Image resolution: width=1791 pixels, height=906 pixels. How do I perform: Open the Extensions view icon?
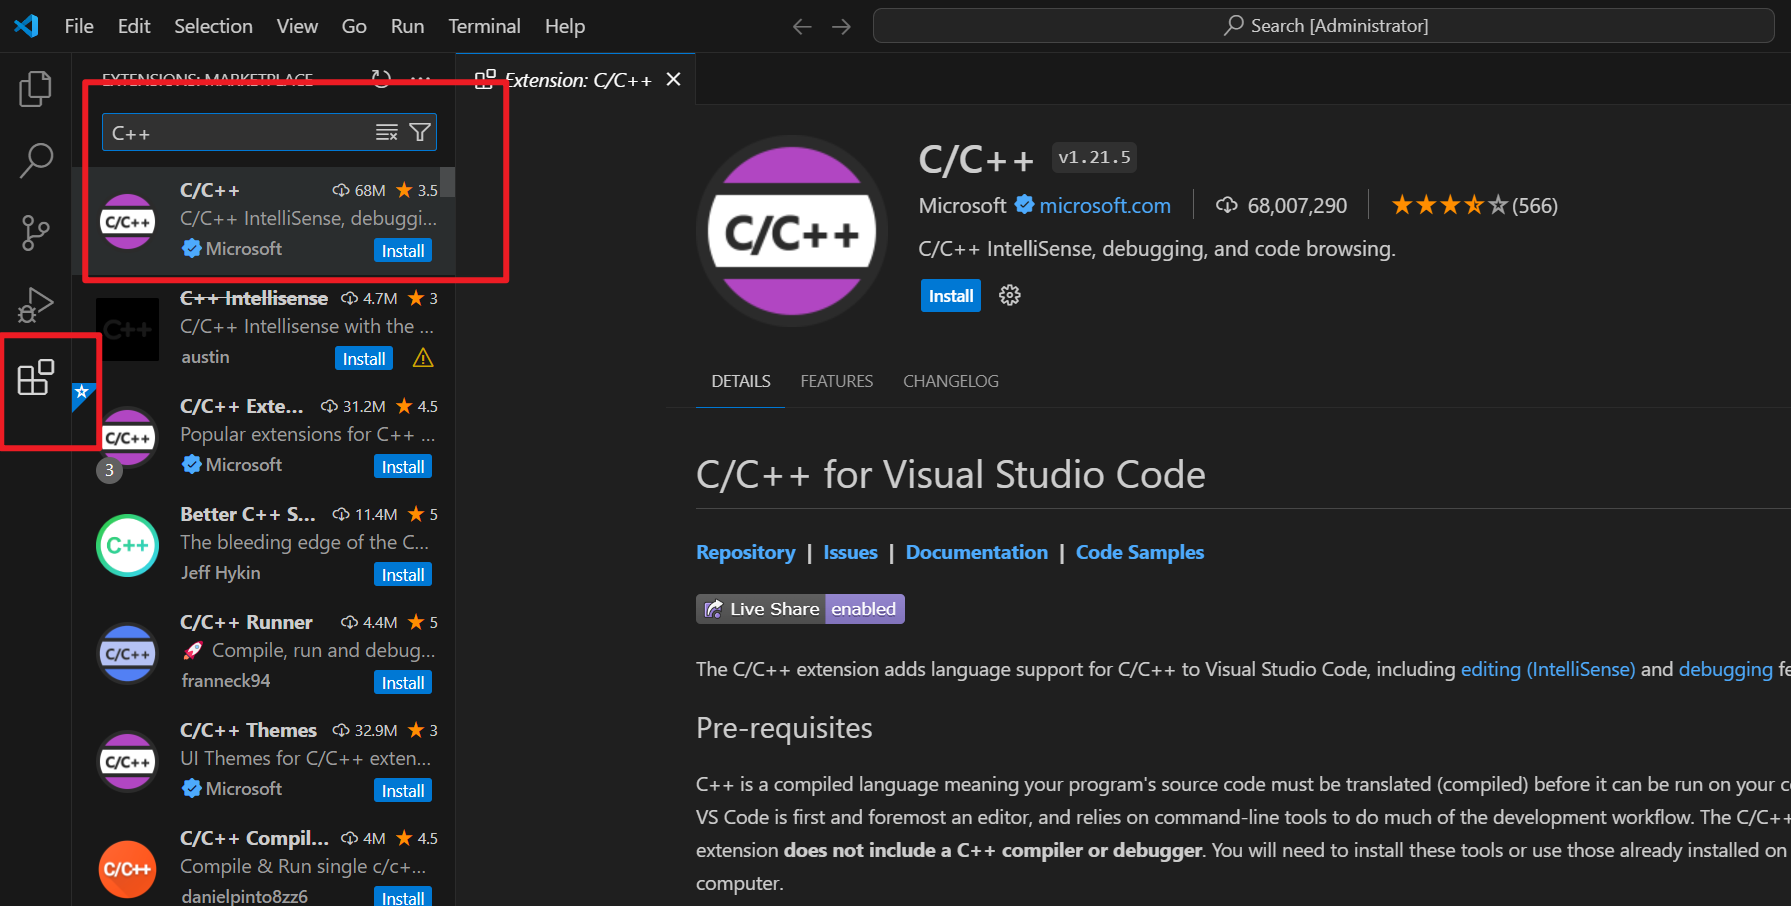[x=35, y=377]
